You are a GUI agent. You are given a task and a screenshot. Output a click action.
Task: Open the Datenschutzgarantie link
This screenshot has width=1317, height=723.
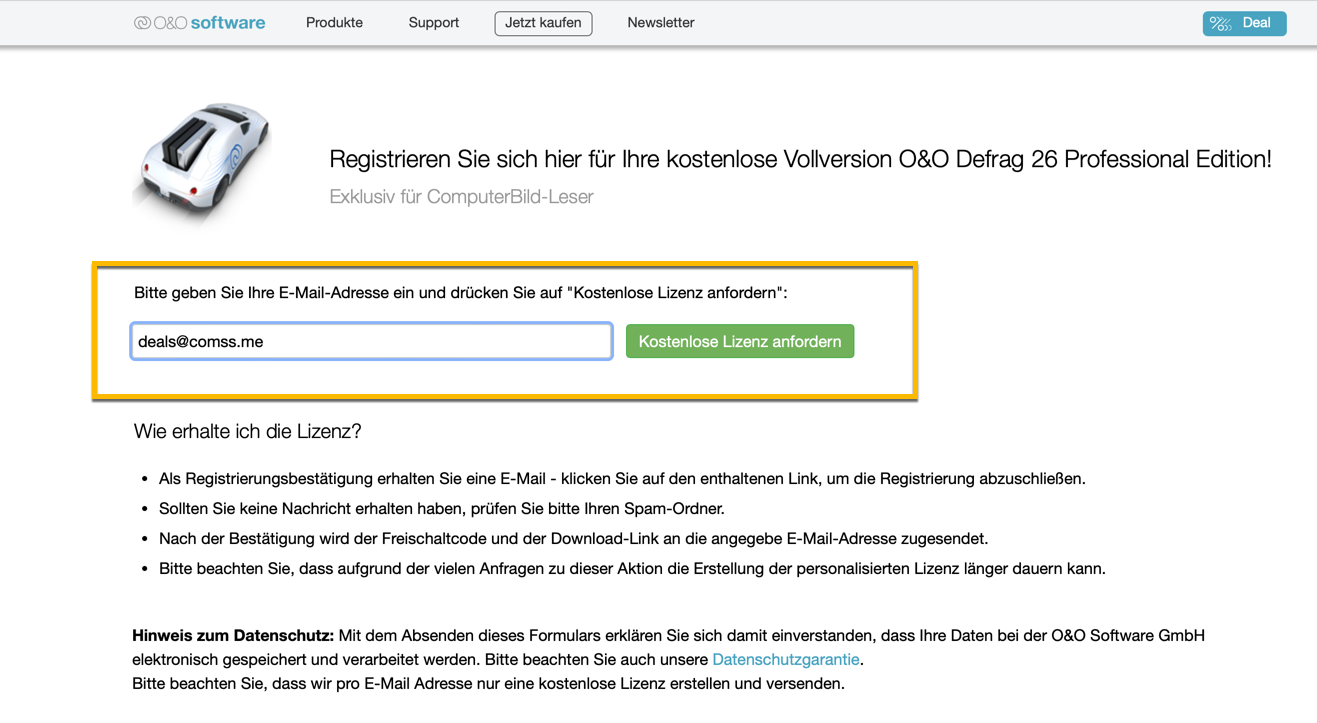coord(785,660)
